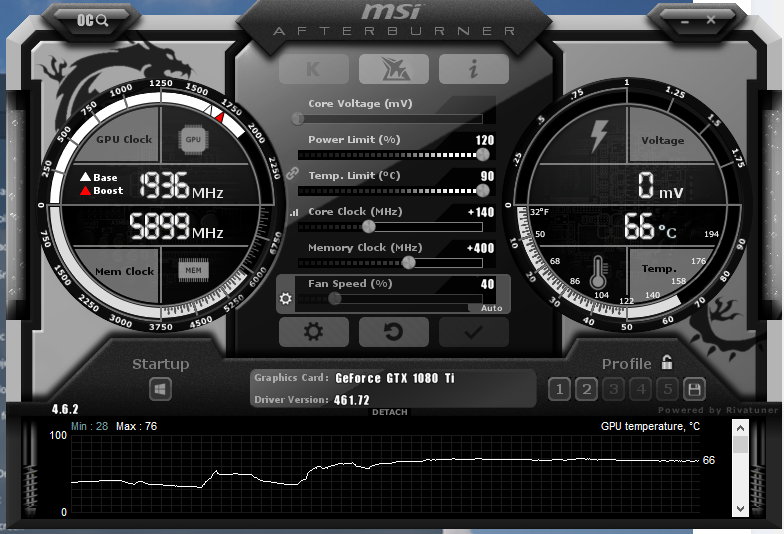Click the monitor graph scrollbar thumb
This screenshot has width=784, height=534.
(x=740, y=444)
